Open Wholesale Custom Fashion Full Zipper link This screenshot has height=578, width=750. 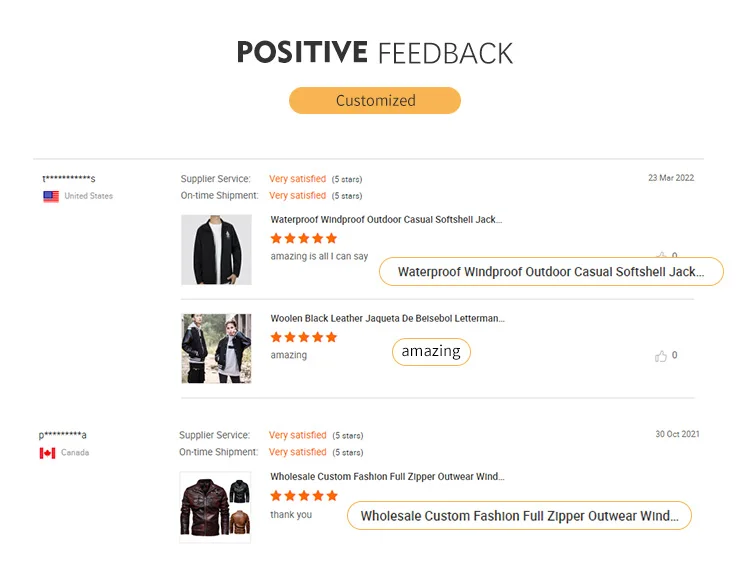(x=387, y=477)
